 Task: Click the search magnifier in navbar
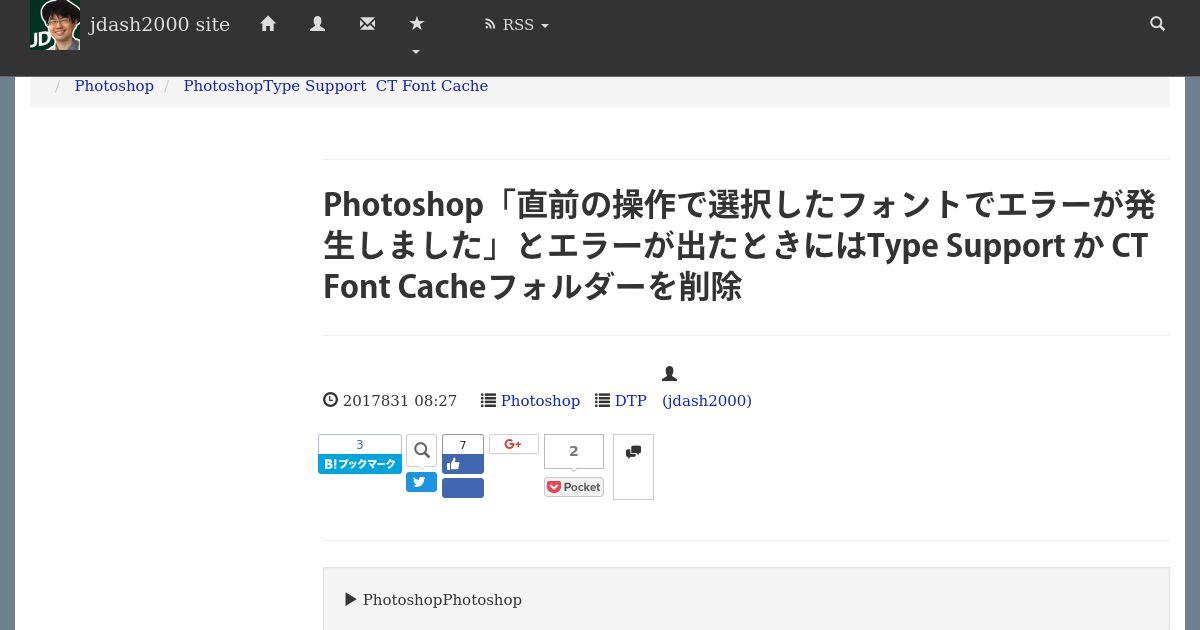coord(1158,24)
